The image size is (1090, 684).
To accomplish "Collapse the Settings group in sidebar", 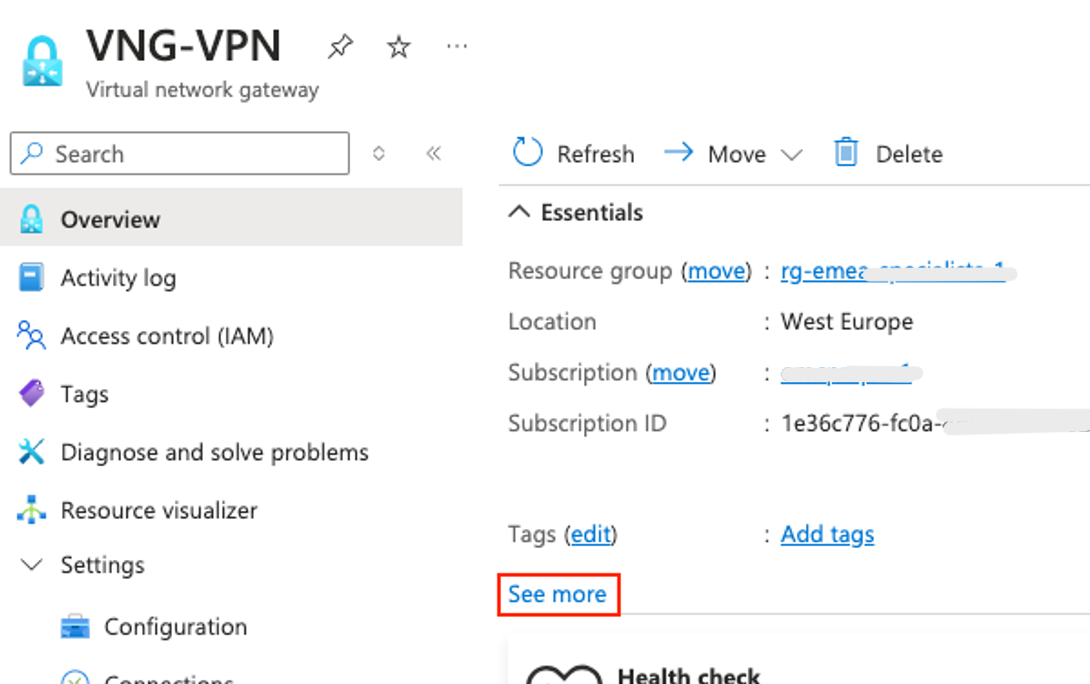I will [33, 565].
